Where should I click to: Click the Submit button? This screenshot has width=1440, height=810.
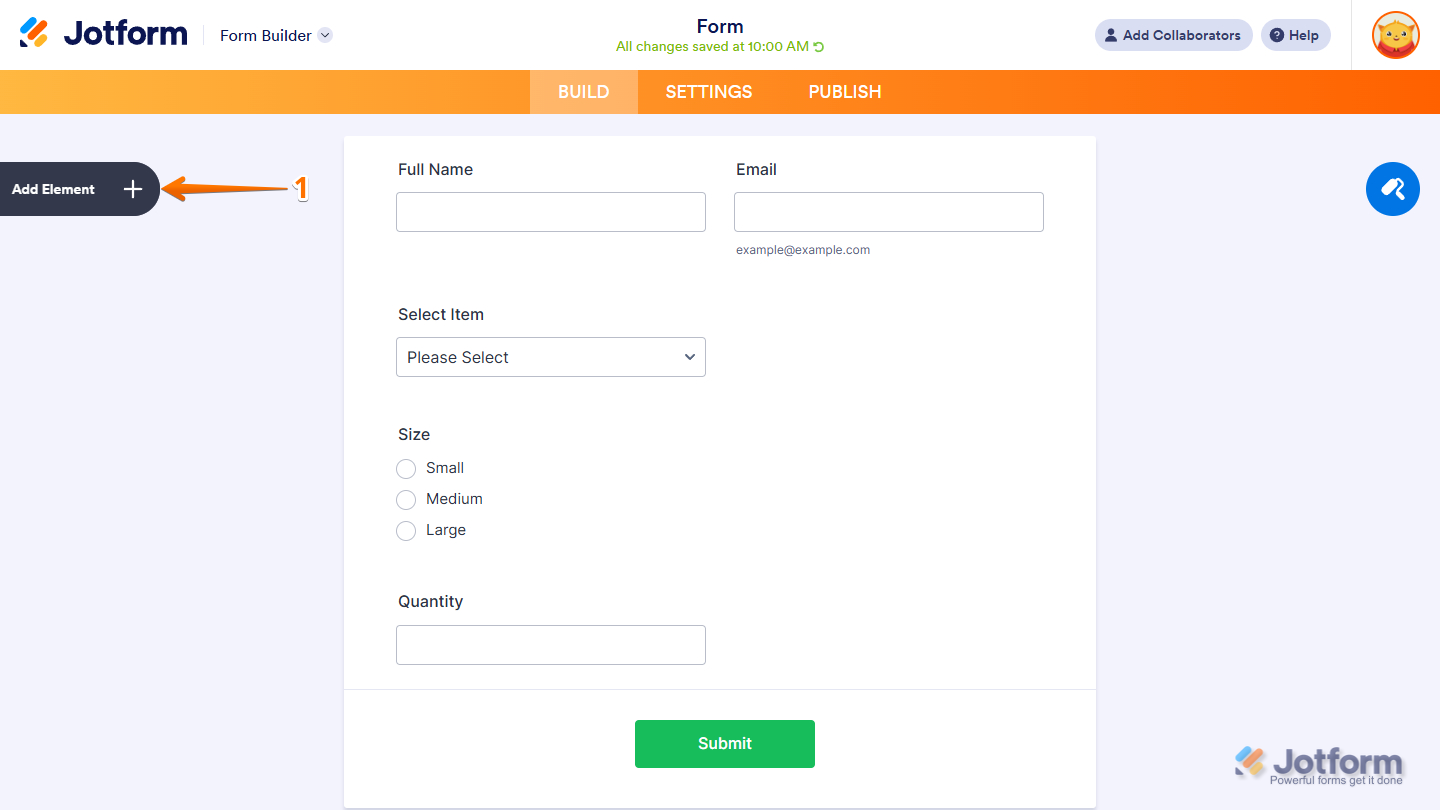[724, 743]
